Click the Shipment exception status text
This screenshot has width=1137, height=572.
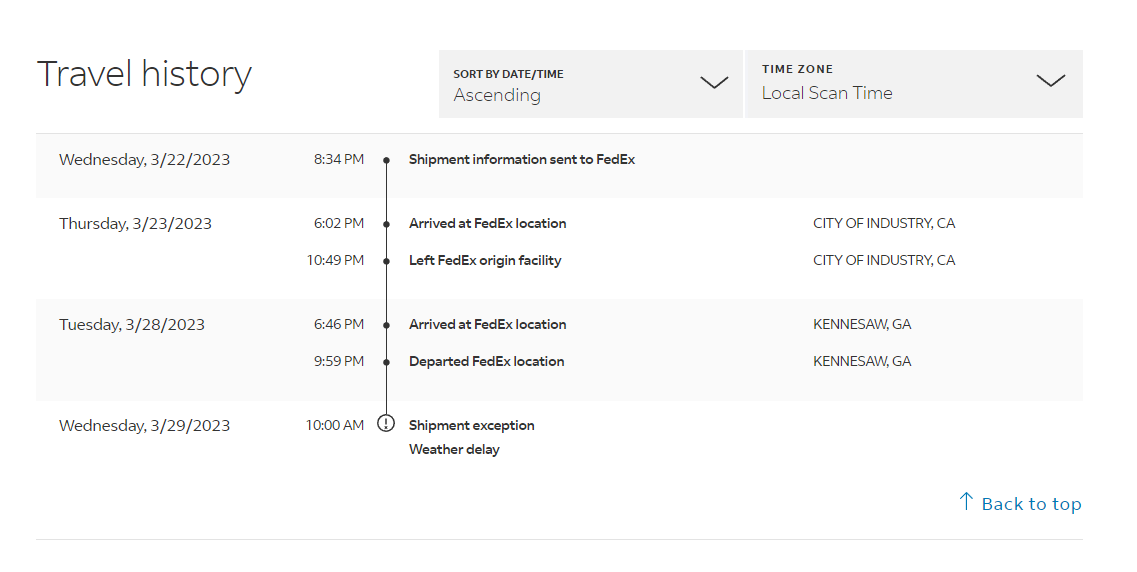coord(471,425)
